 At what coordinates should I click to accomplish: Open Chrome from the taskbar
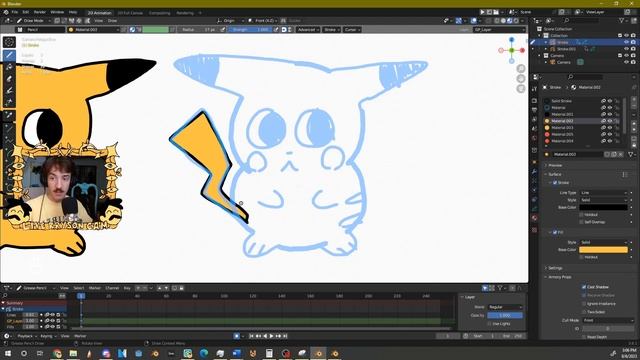(57, 353)
